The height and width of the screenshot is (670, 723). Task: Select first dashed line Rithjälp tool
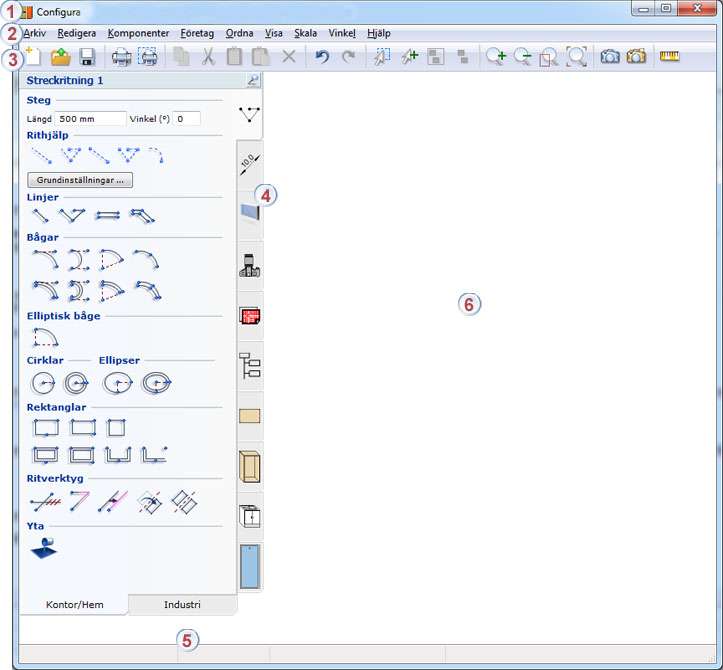[x=41, y=155]
